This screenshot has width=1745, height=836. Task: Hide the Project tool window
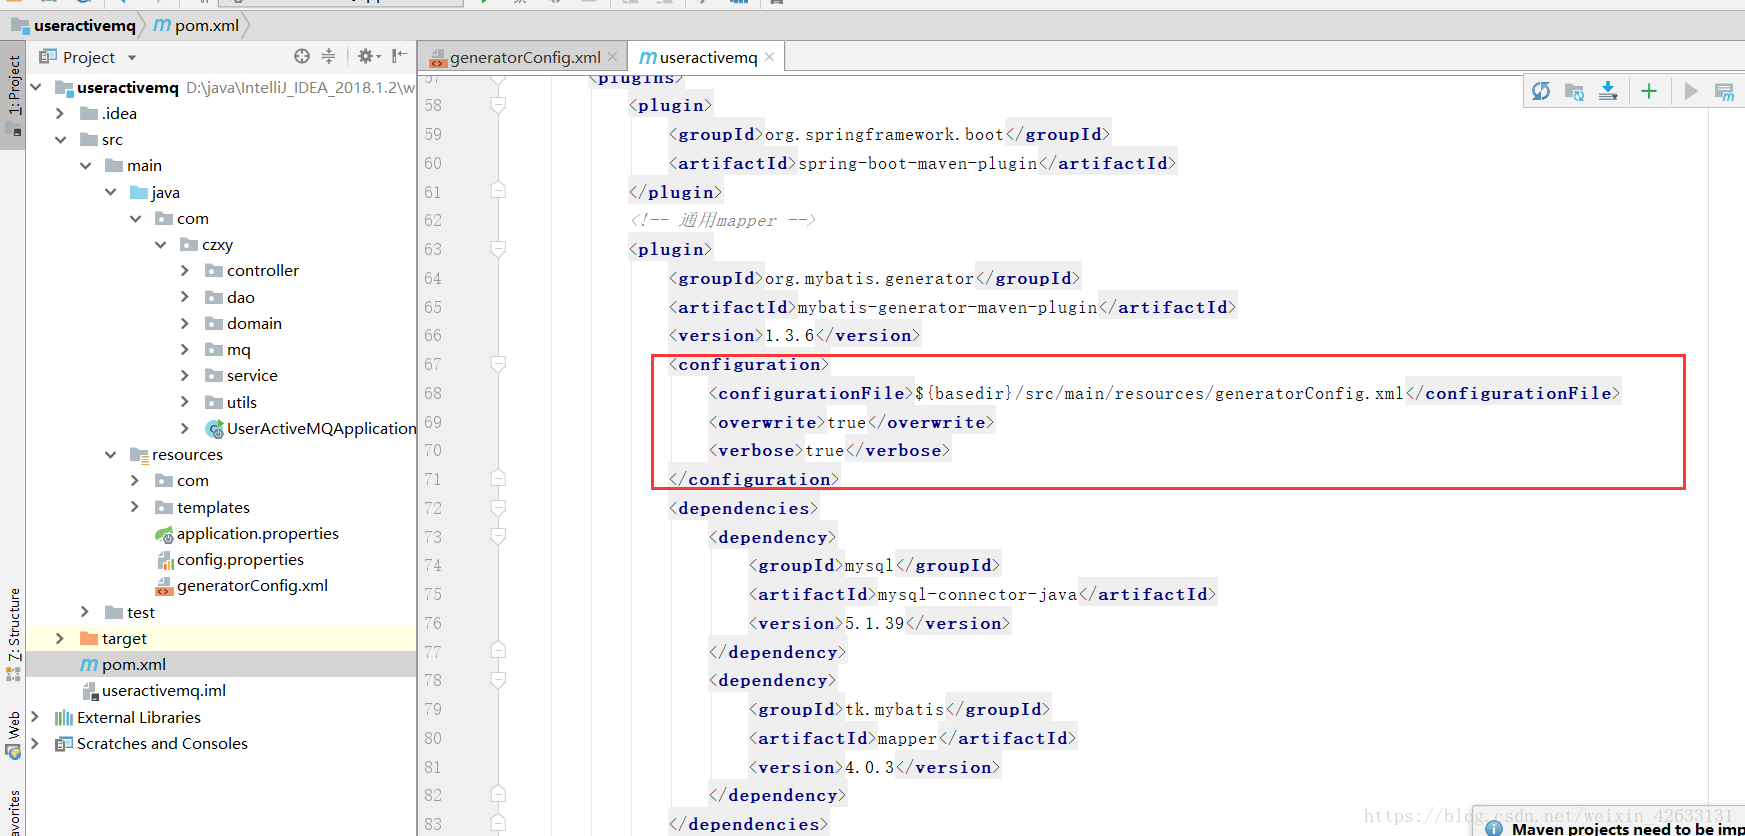point(399,57)
